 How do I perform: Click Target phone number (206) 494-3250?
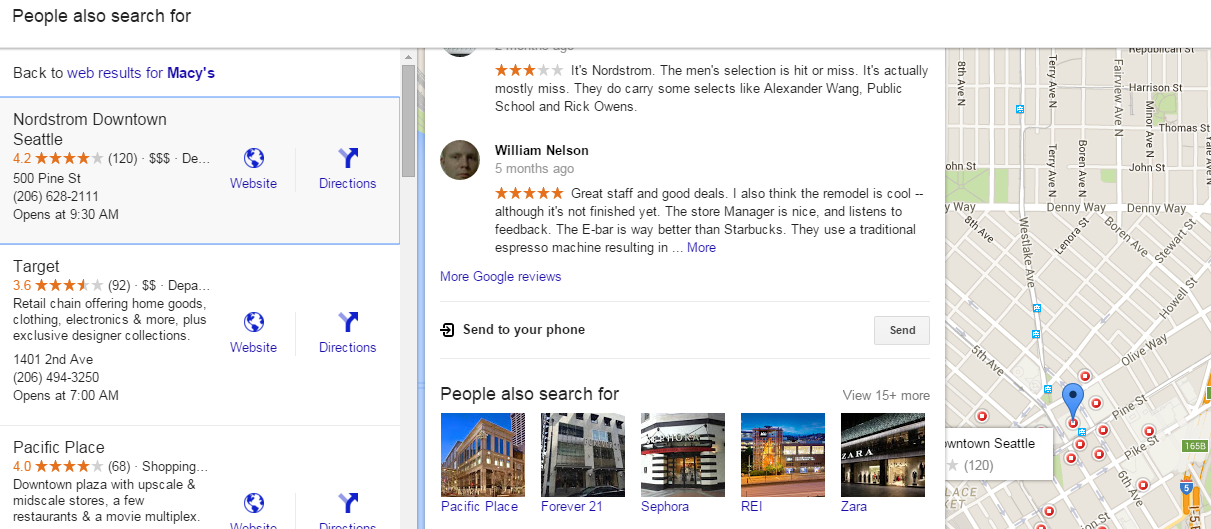coord(56,378)
